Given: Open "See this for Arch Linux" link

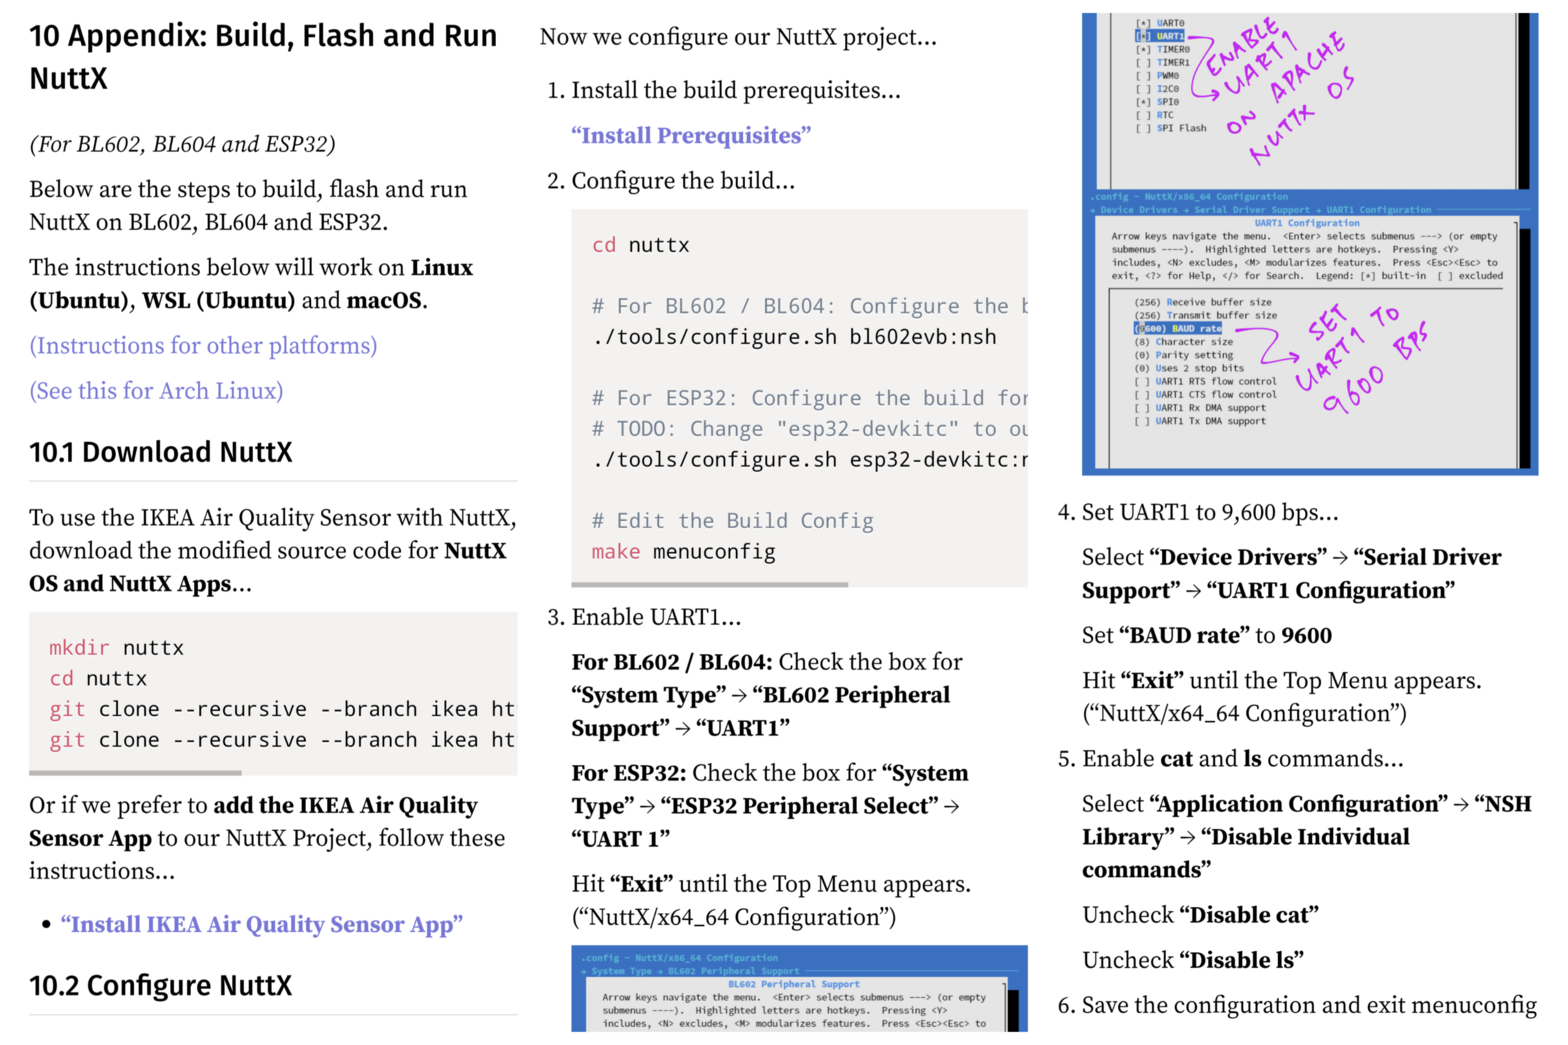Looking at the screenshot, I should pyautogui.click(x=156, y=390).
